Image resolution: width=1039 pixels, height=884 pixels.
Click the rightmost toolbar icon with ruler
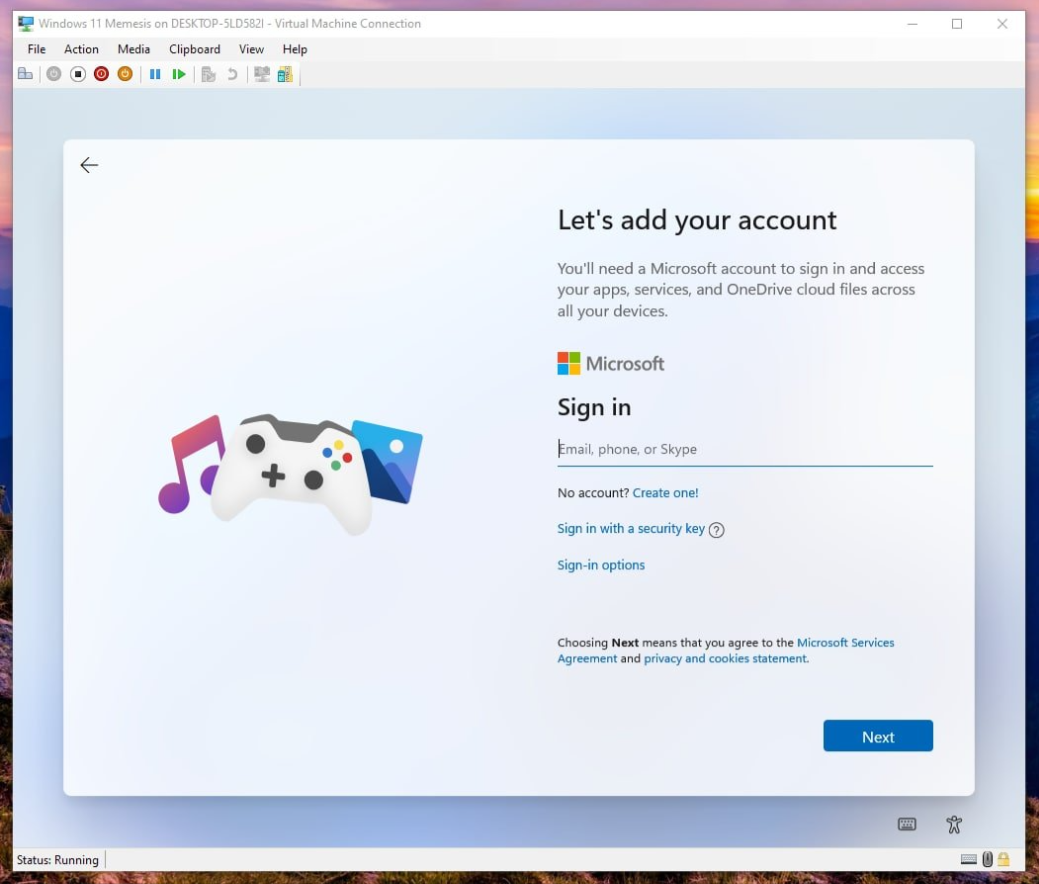[285, 74]
